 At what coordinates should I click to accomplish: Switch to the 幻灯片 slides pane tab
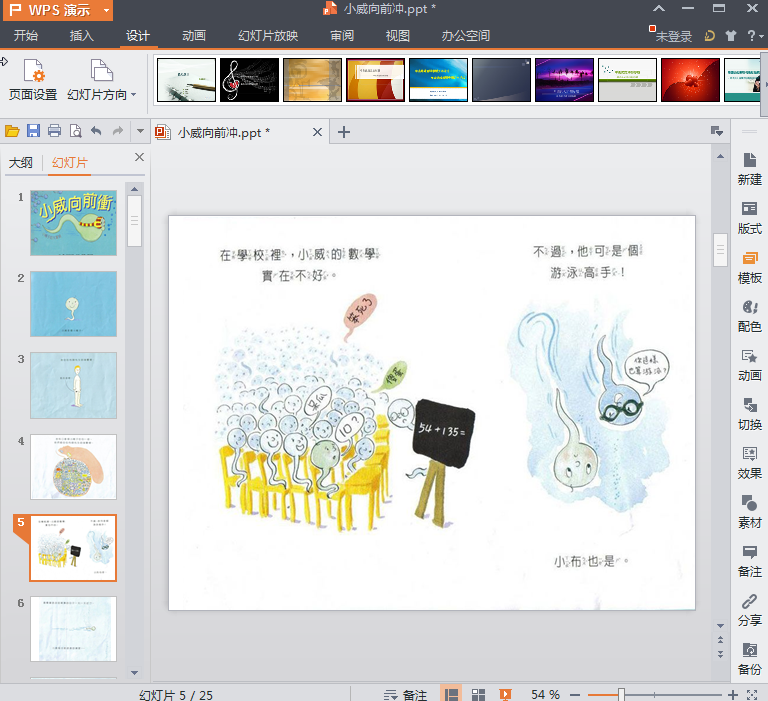click(x=70, y=163)
